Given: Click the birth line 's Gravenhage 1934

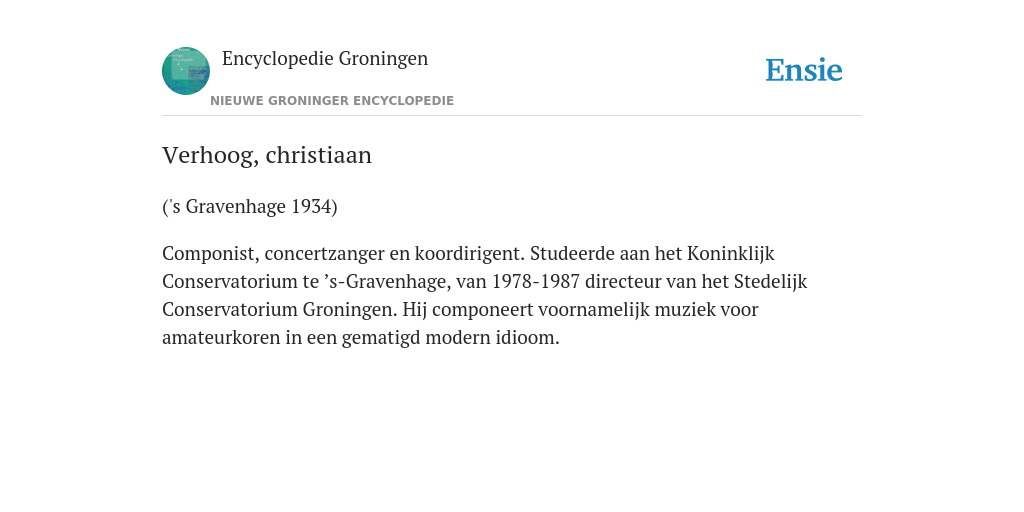Looking at the screenshot, I should click(x=249, y=207).
